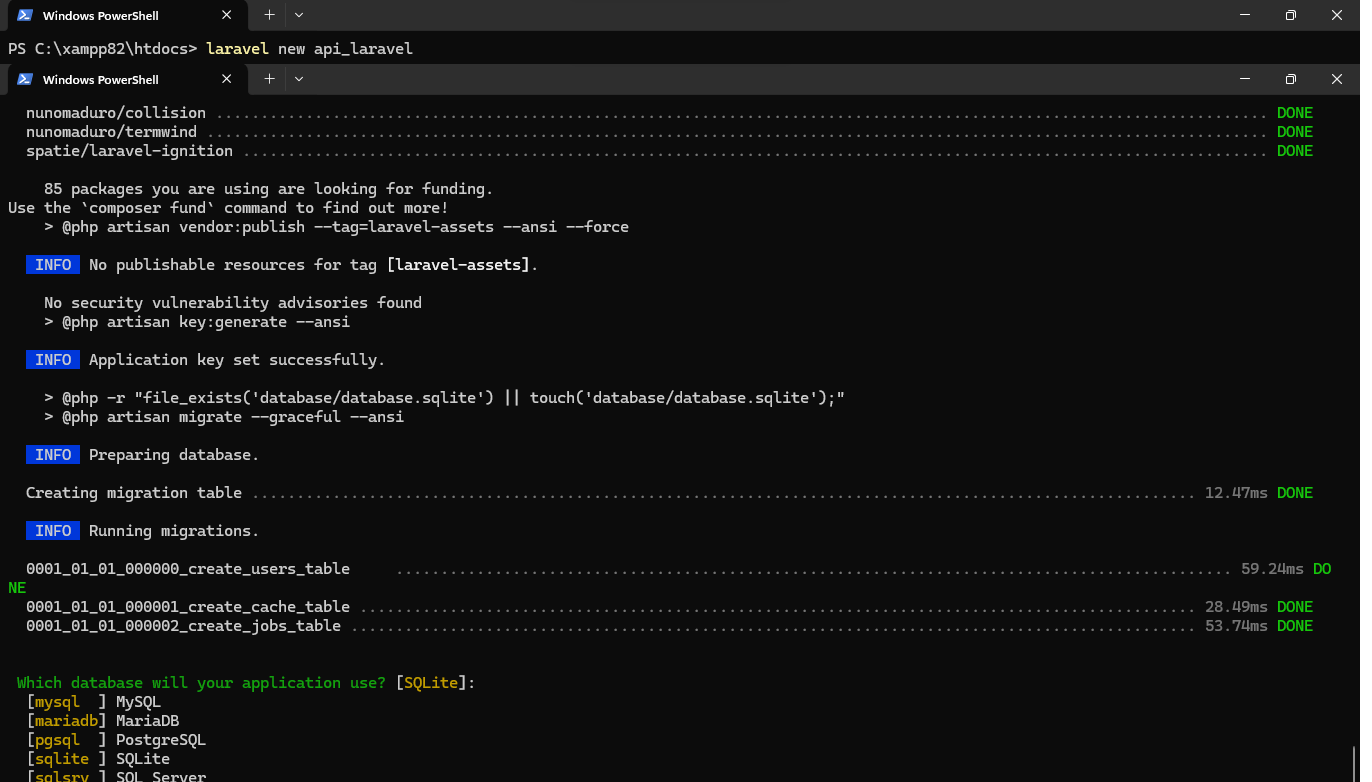This screenshot has width=1372, height=782.
Task: Click the 'spatie/laravel-ignition' package line
Action: pos(669,151)
